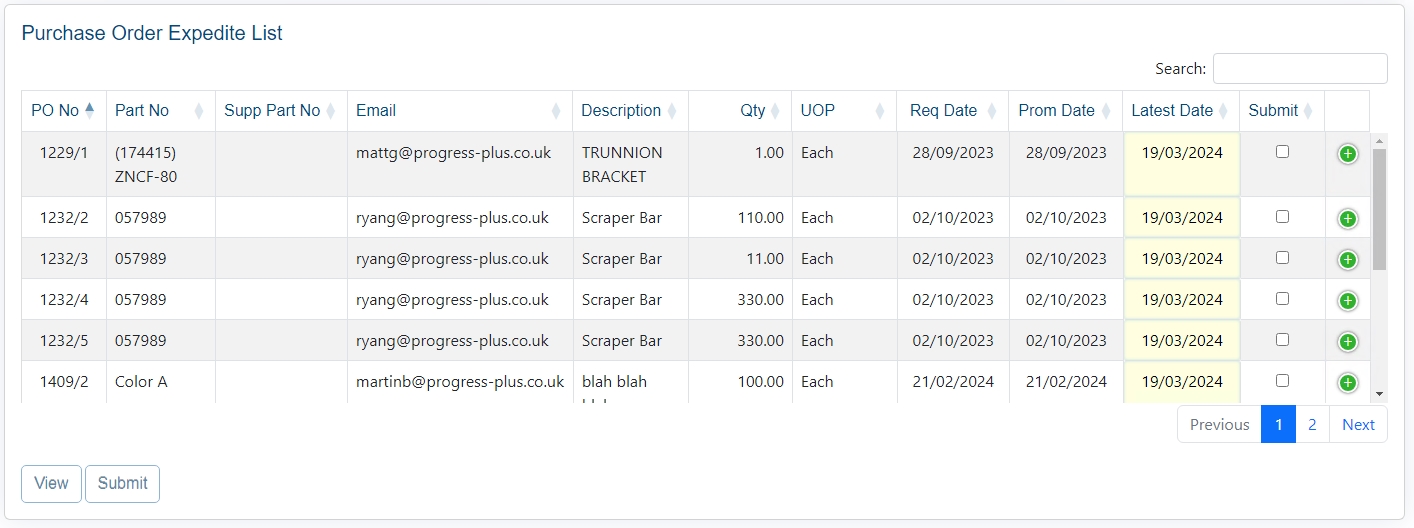Expand row PO 1232/3 with plus icon
Screen dimensions: 1414x528
[x=1347, y=260]
